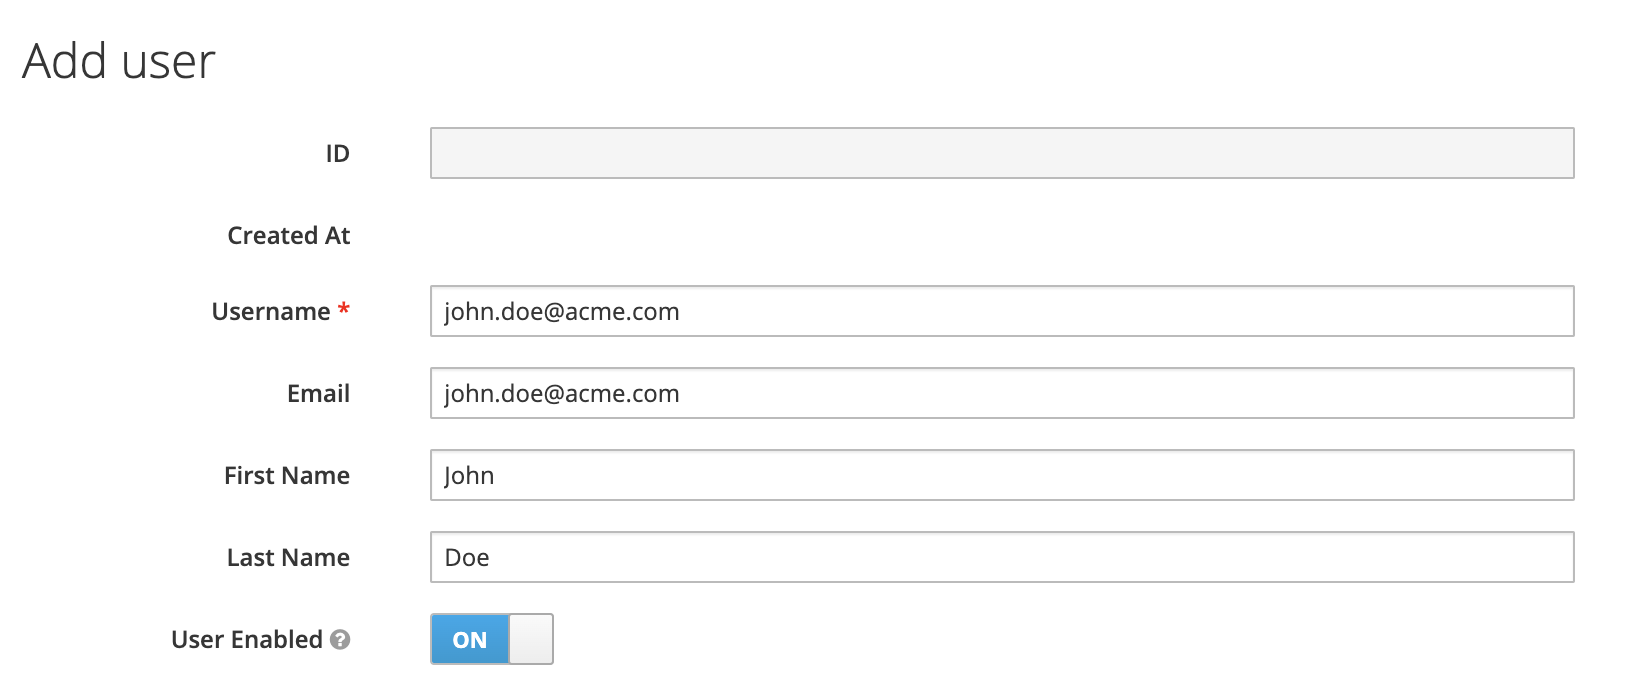This screenshot has width=1636, height=694.
Task: Click the greyed-out ID field
Action: 1001,154
